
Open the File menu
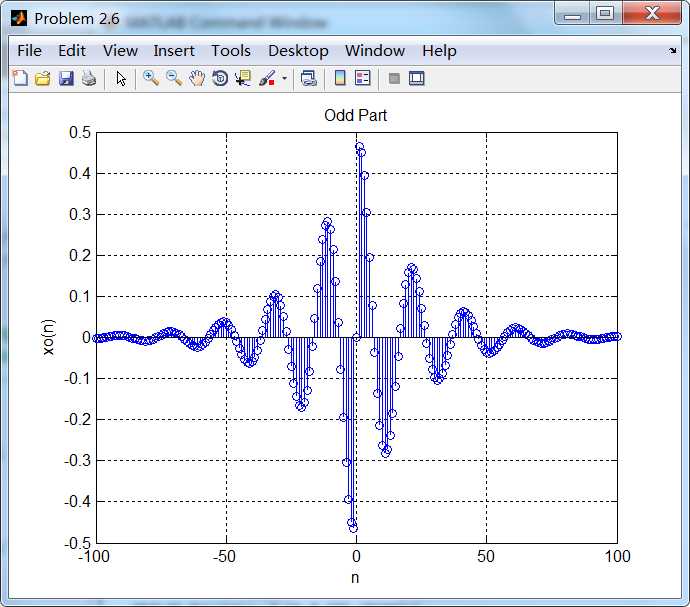29,51
